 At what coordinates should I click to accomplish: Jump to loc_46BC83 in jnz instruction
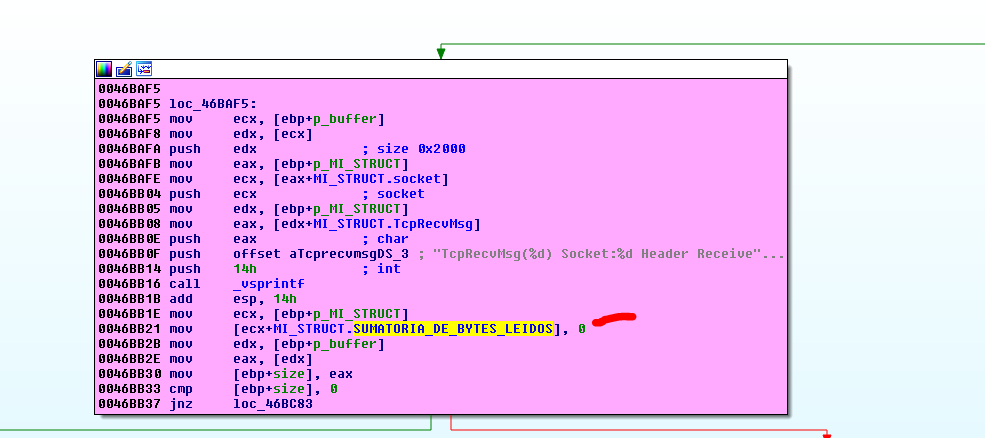point(270,404)
